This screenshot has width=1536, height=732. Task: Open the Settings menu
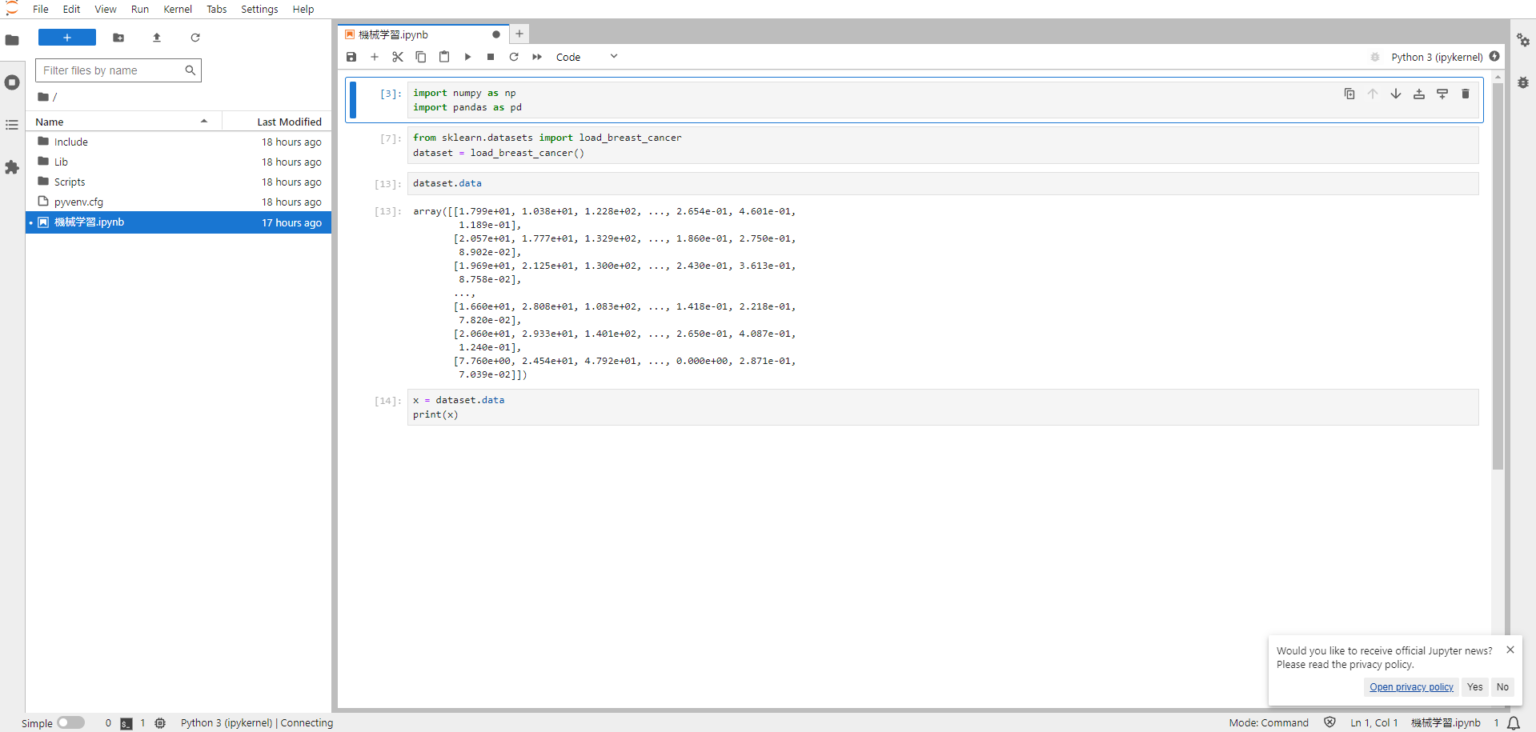click(260, 9)
